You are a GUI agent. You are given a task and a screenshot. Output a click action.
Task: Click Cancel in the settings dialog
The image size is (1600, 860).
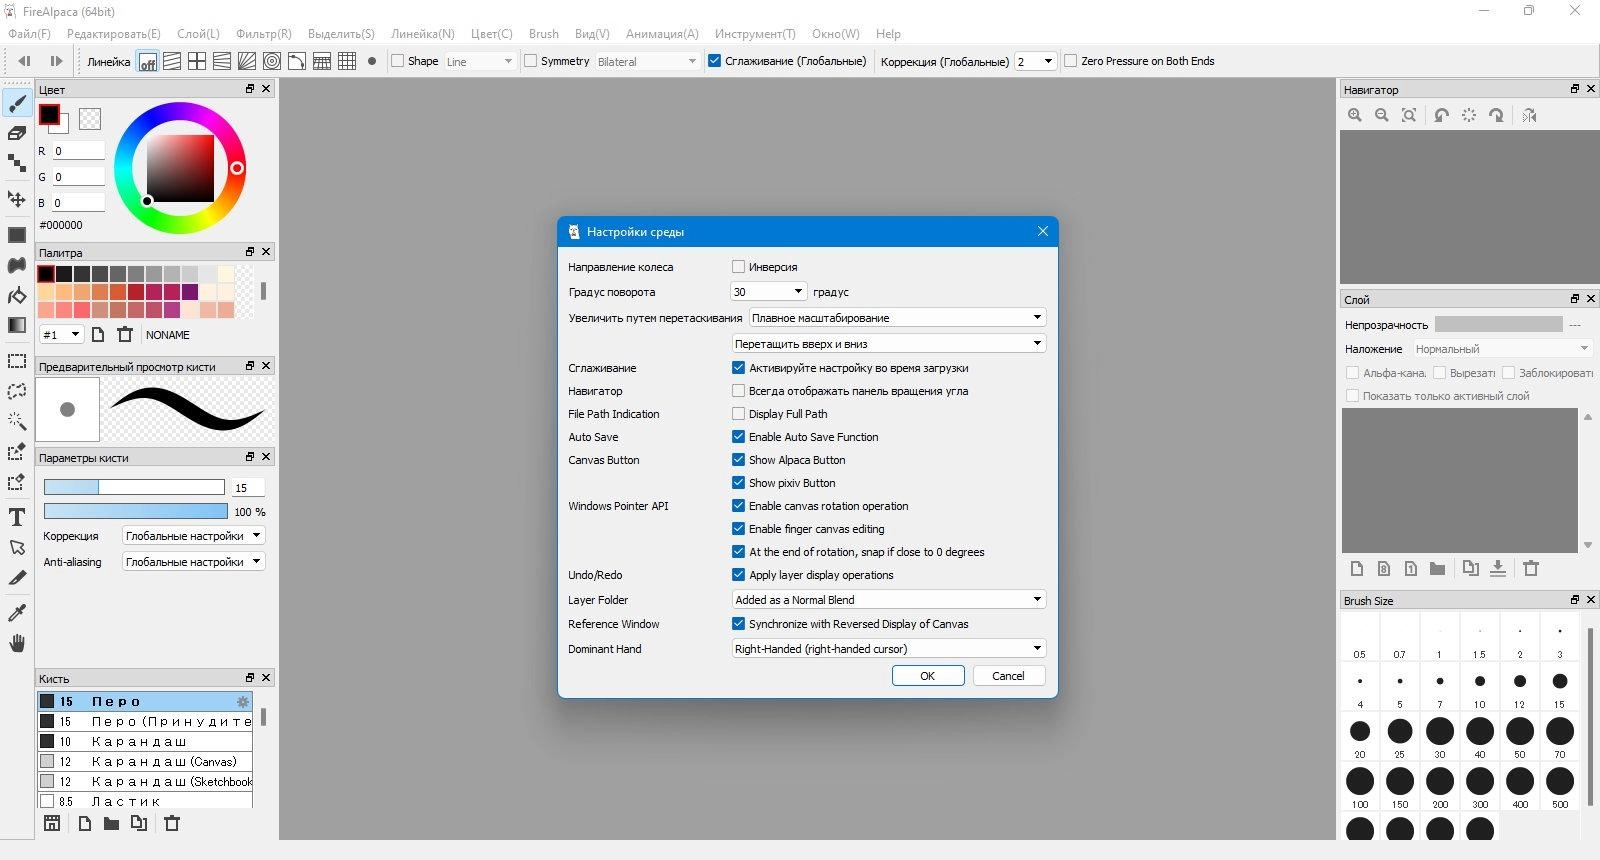(x=1008, y=676)
